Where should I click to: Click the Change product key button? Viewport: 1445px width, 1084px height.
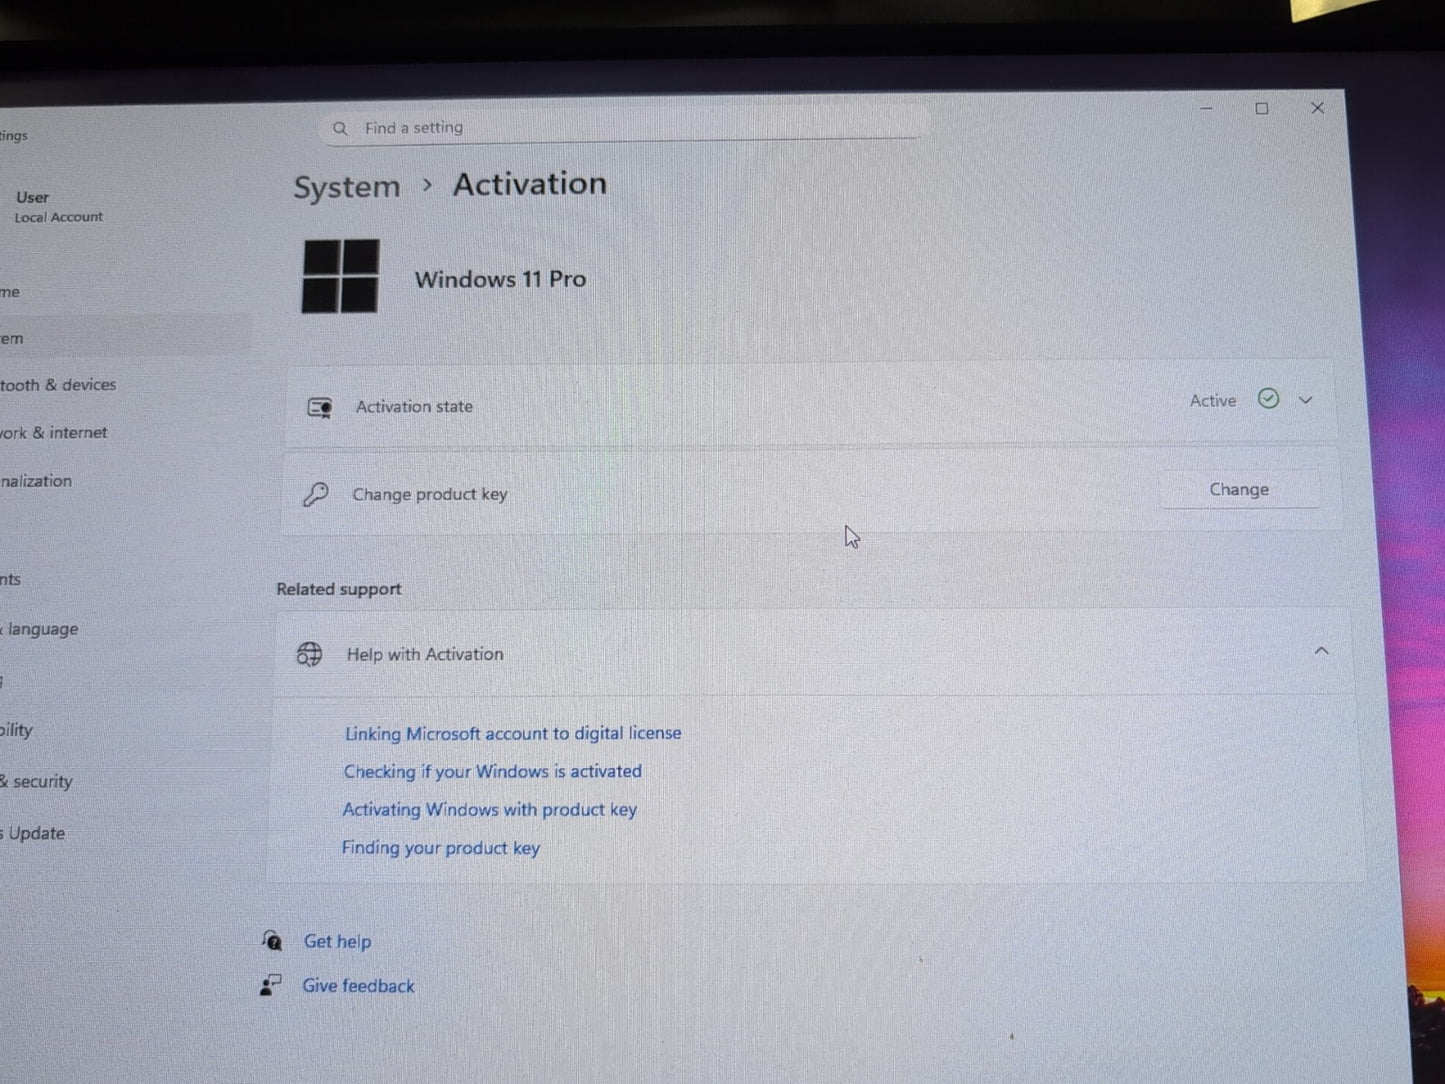coord(1239,489)
